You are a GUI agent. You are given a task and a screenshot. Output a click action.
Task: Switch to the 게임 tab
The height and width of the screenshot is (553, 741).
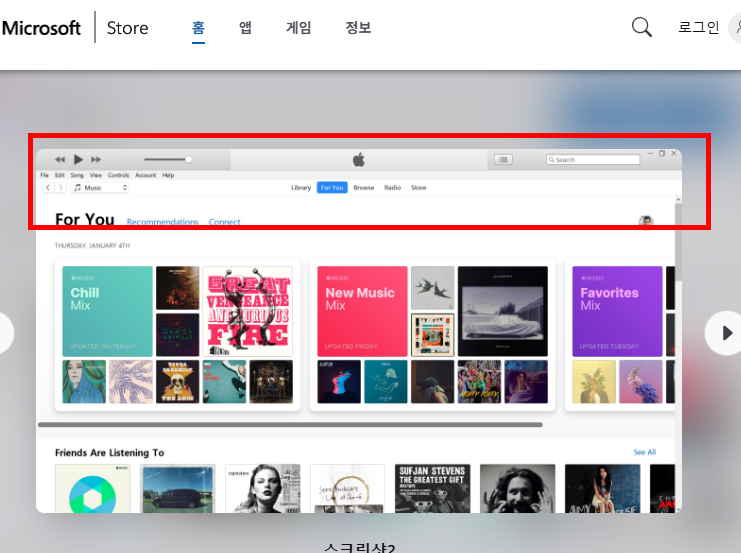[x=299, y=27]
